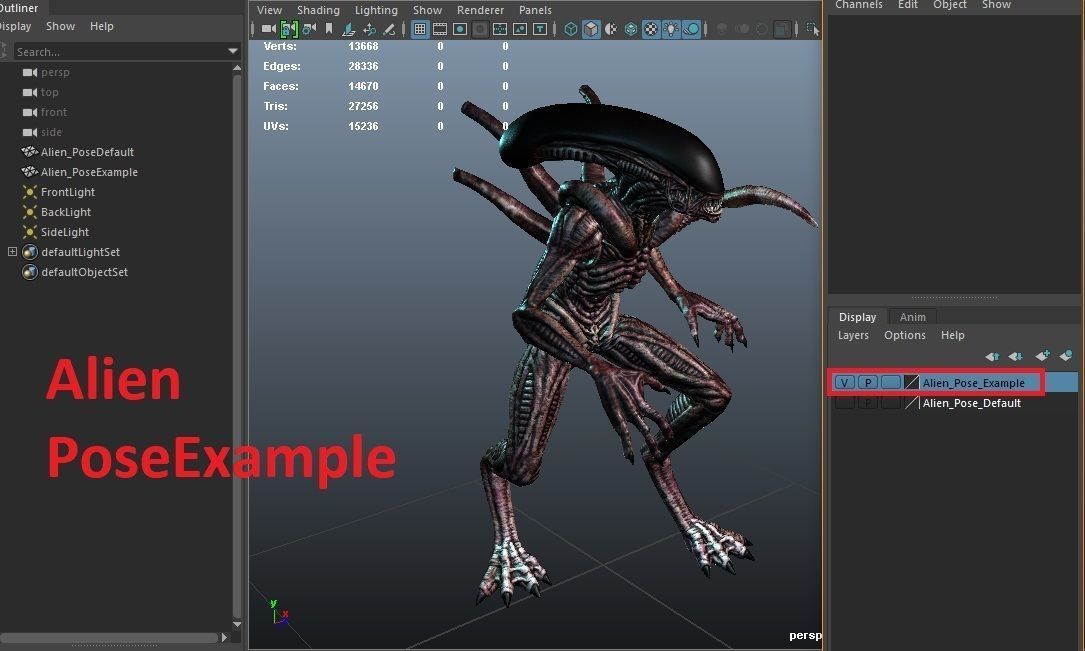Enable Wireframe on Shaded icon

tap(631, 29)
